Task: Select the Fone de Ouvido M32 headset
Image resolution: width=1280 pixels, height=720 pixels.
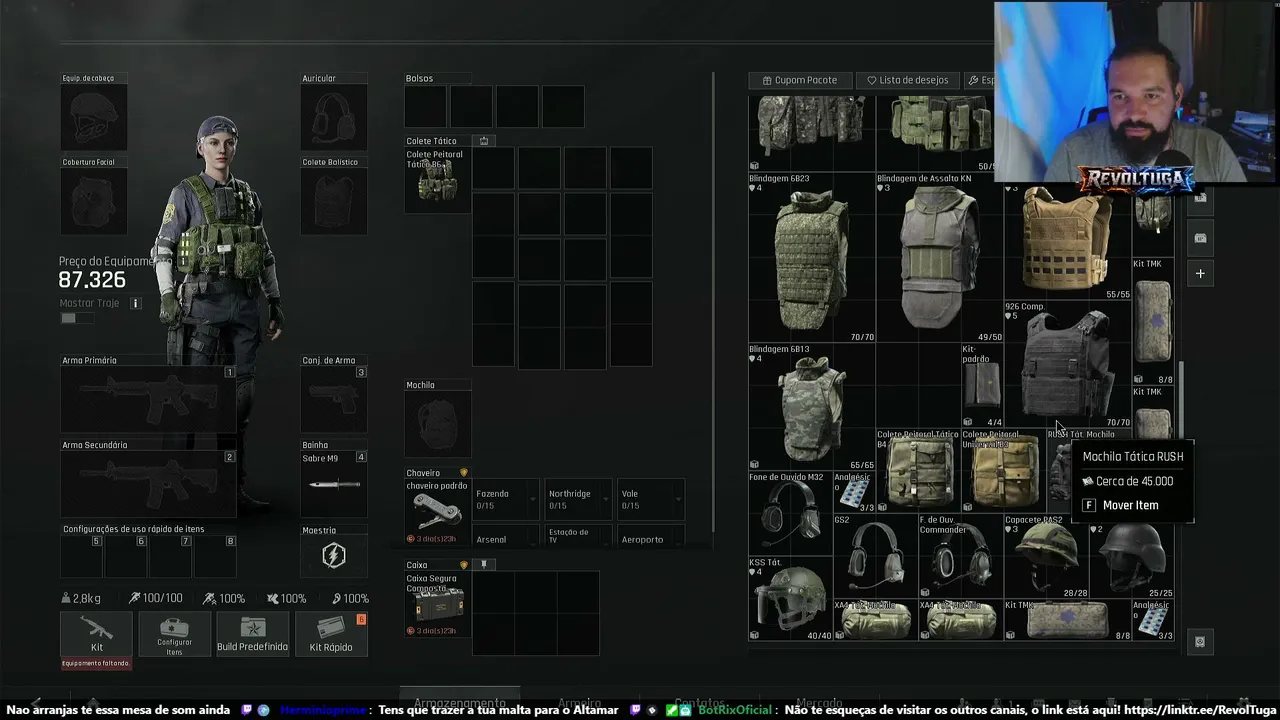Action: click(790, 513)
